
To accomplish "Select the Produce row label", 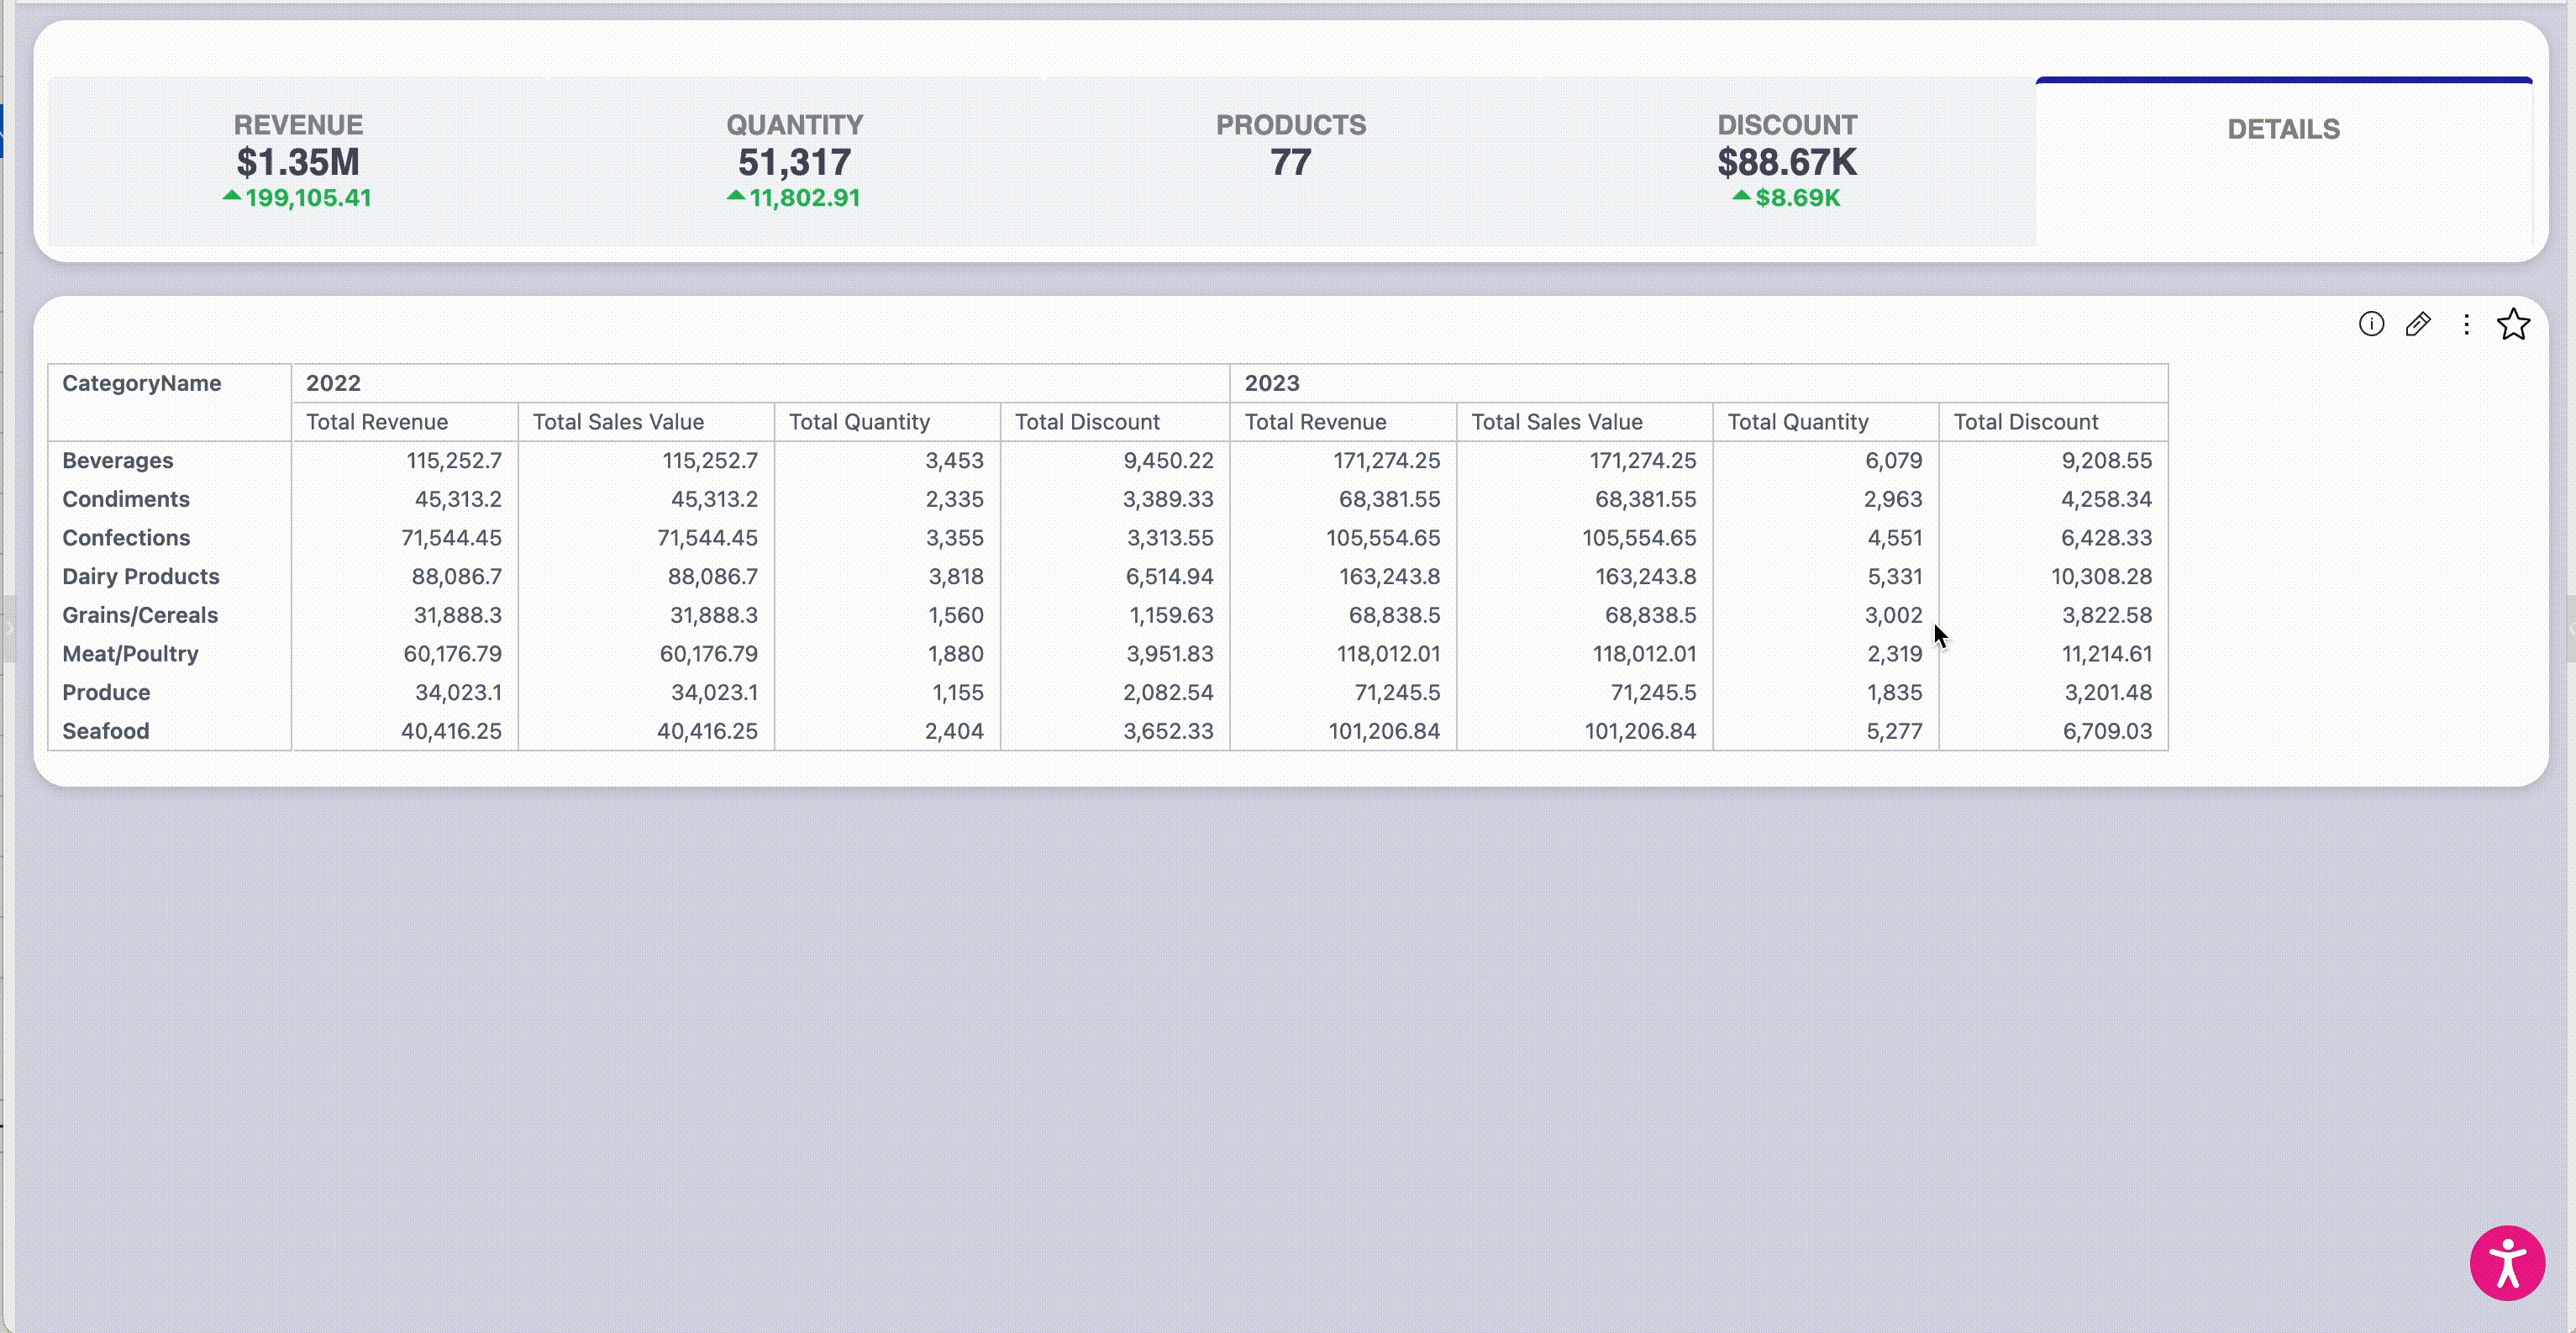I will [x=106, y=692].
